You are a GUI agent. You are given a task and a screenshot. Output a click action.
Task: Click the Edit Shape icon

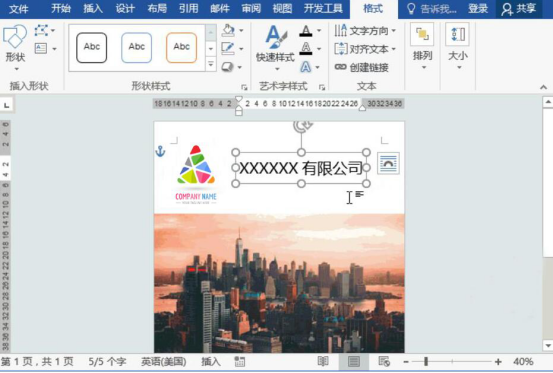point(42,30)
